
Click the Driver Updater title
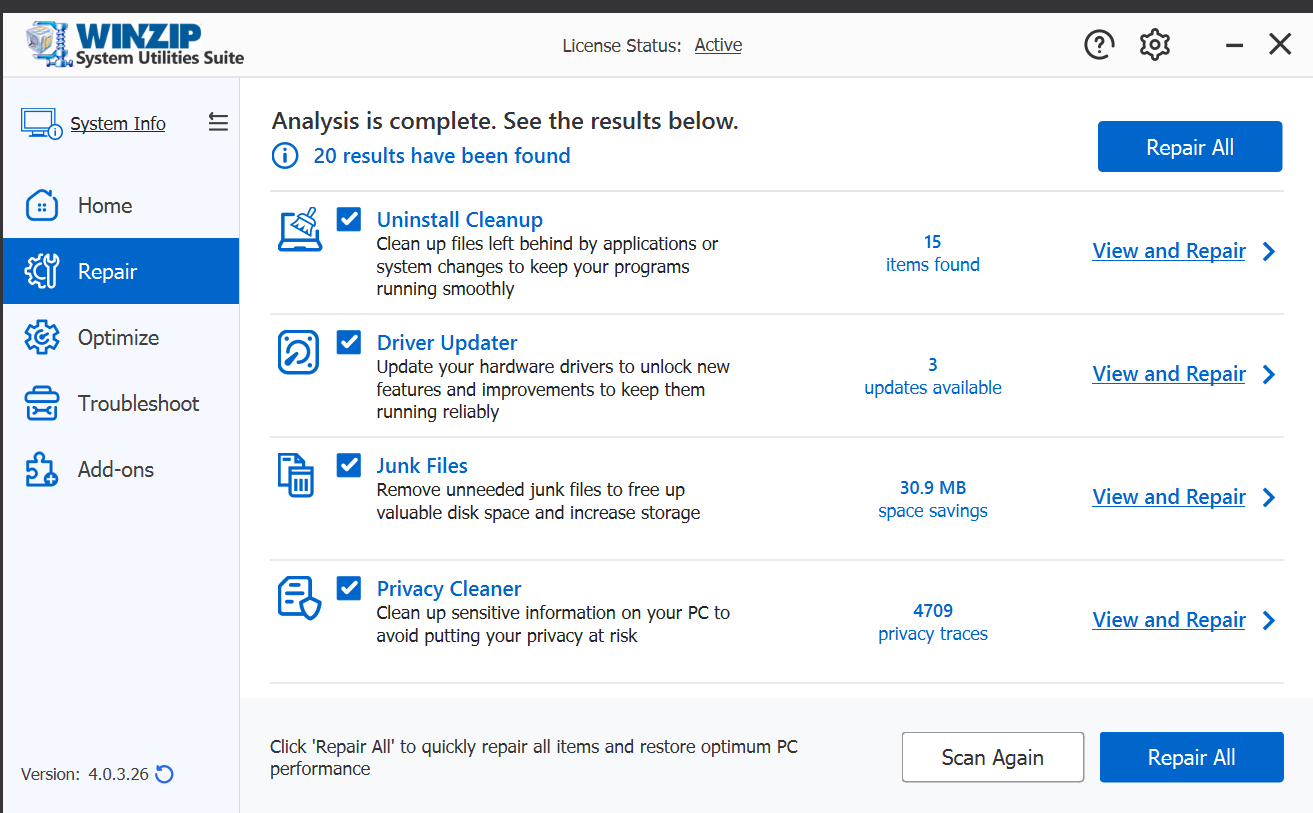[447, 343]
